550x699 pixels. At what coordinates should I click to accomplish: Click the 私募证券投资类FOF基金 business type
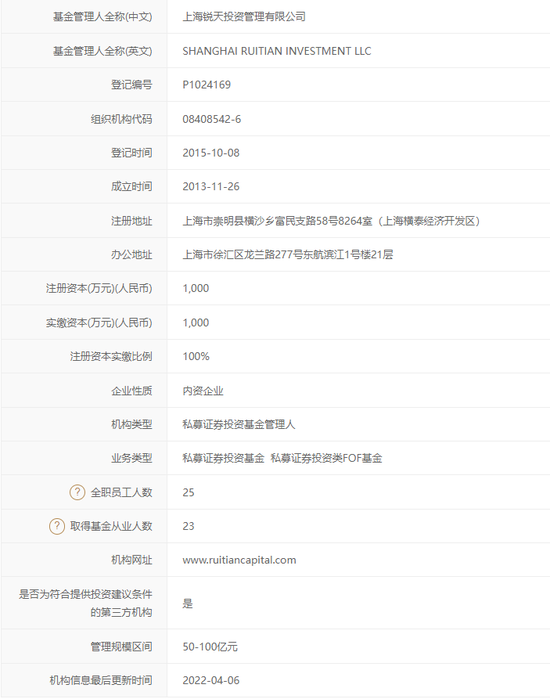coord(327,458)
